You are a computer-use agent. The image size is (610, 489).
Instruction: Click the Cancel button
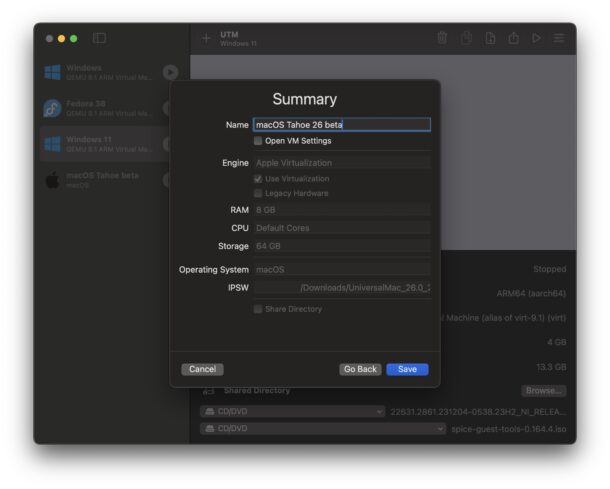pyautogui.click(x=202, y=369)
